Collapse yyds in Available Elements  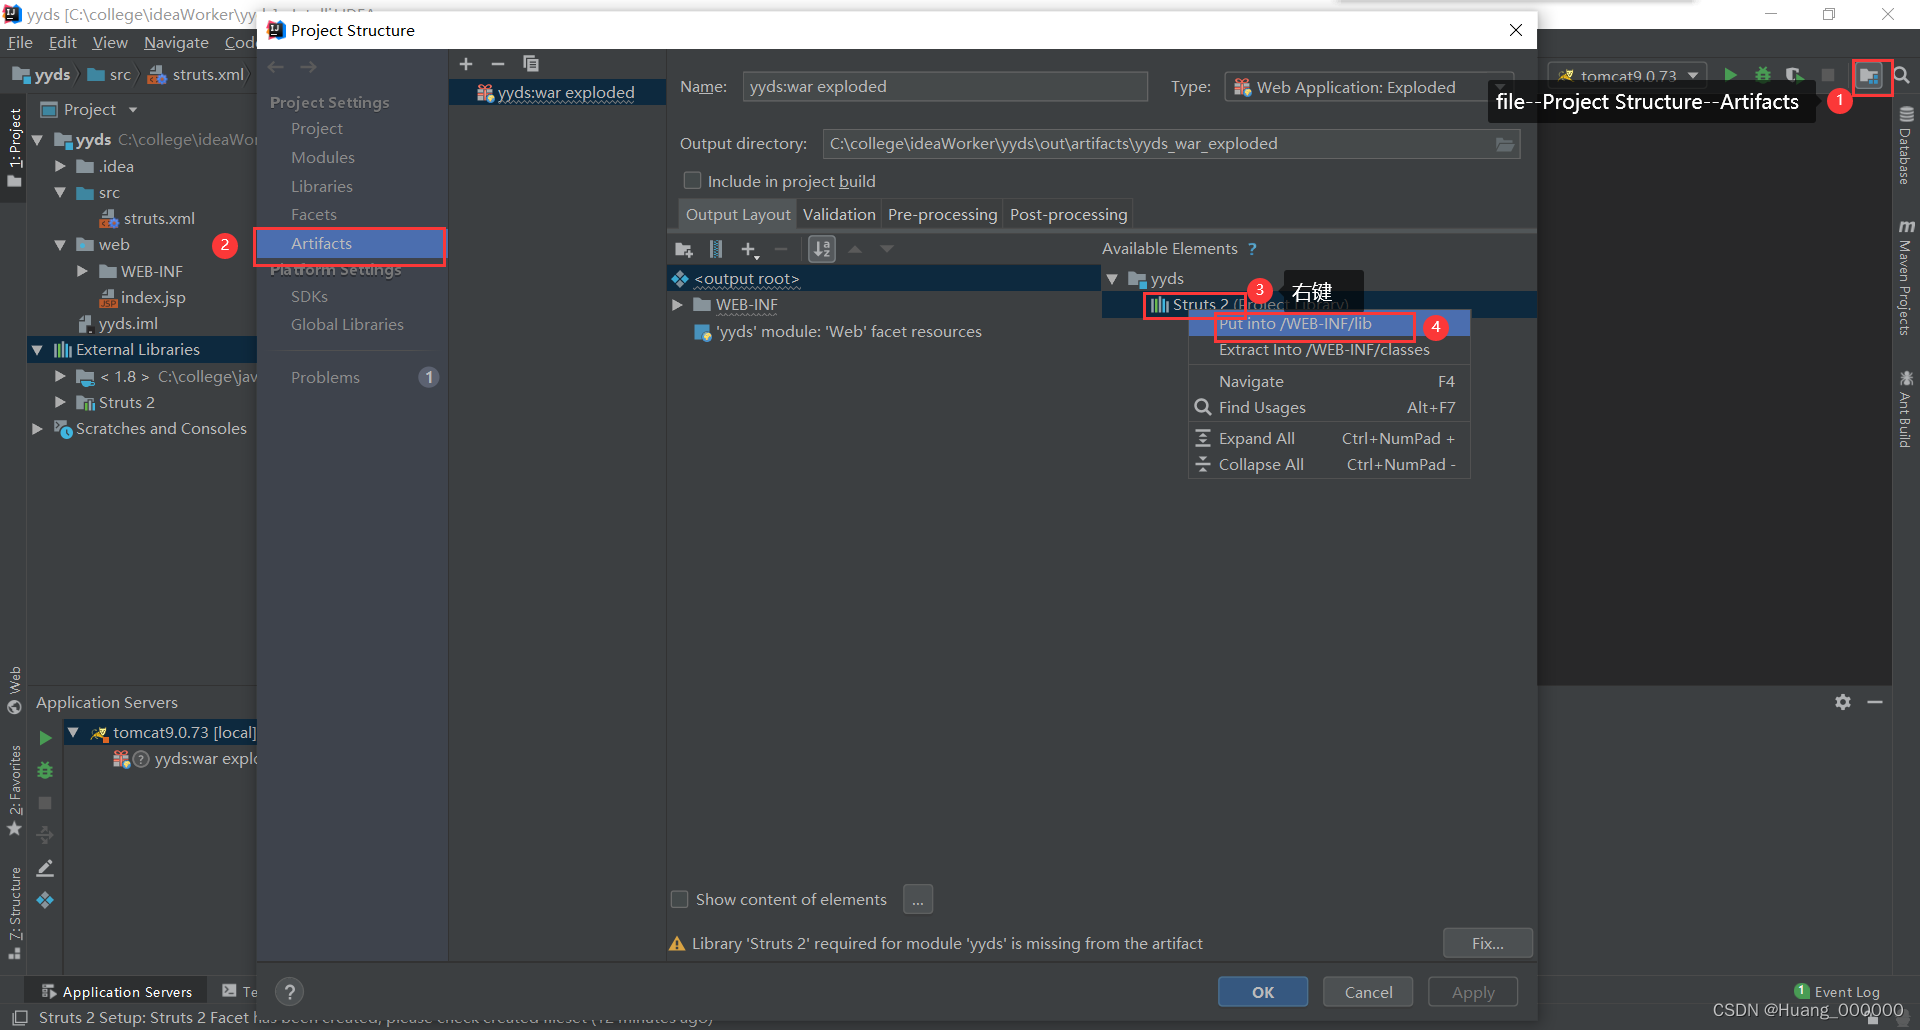1112,279
